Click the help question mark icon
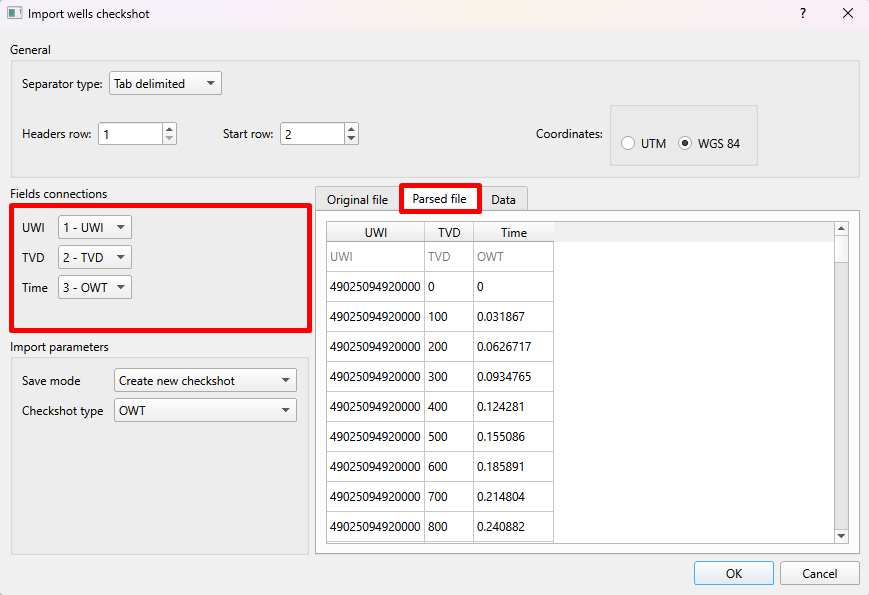The width and height of the screenshot is (869, 595). 801,14
